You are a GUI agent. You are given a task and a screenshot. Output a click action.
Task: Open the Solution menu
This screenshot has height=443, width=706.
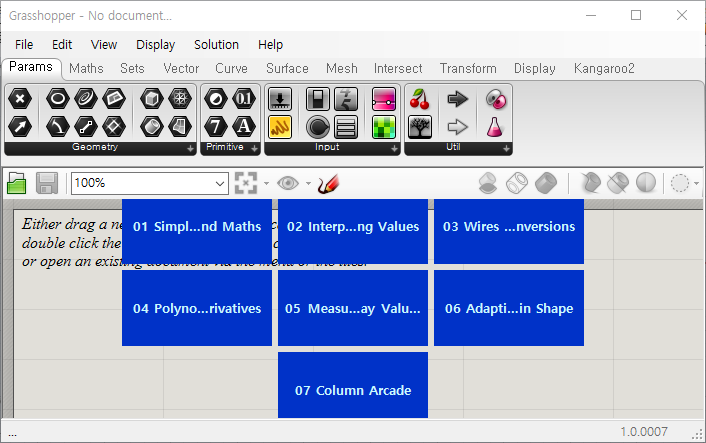point(216,45)
